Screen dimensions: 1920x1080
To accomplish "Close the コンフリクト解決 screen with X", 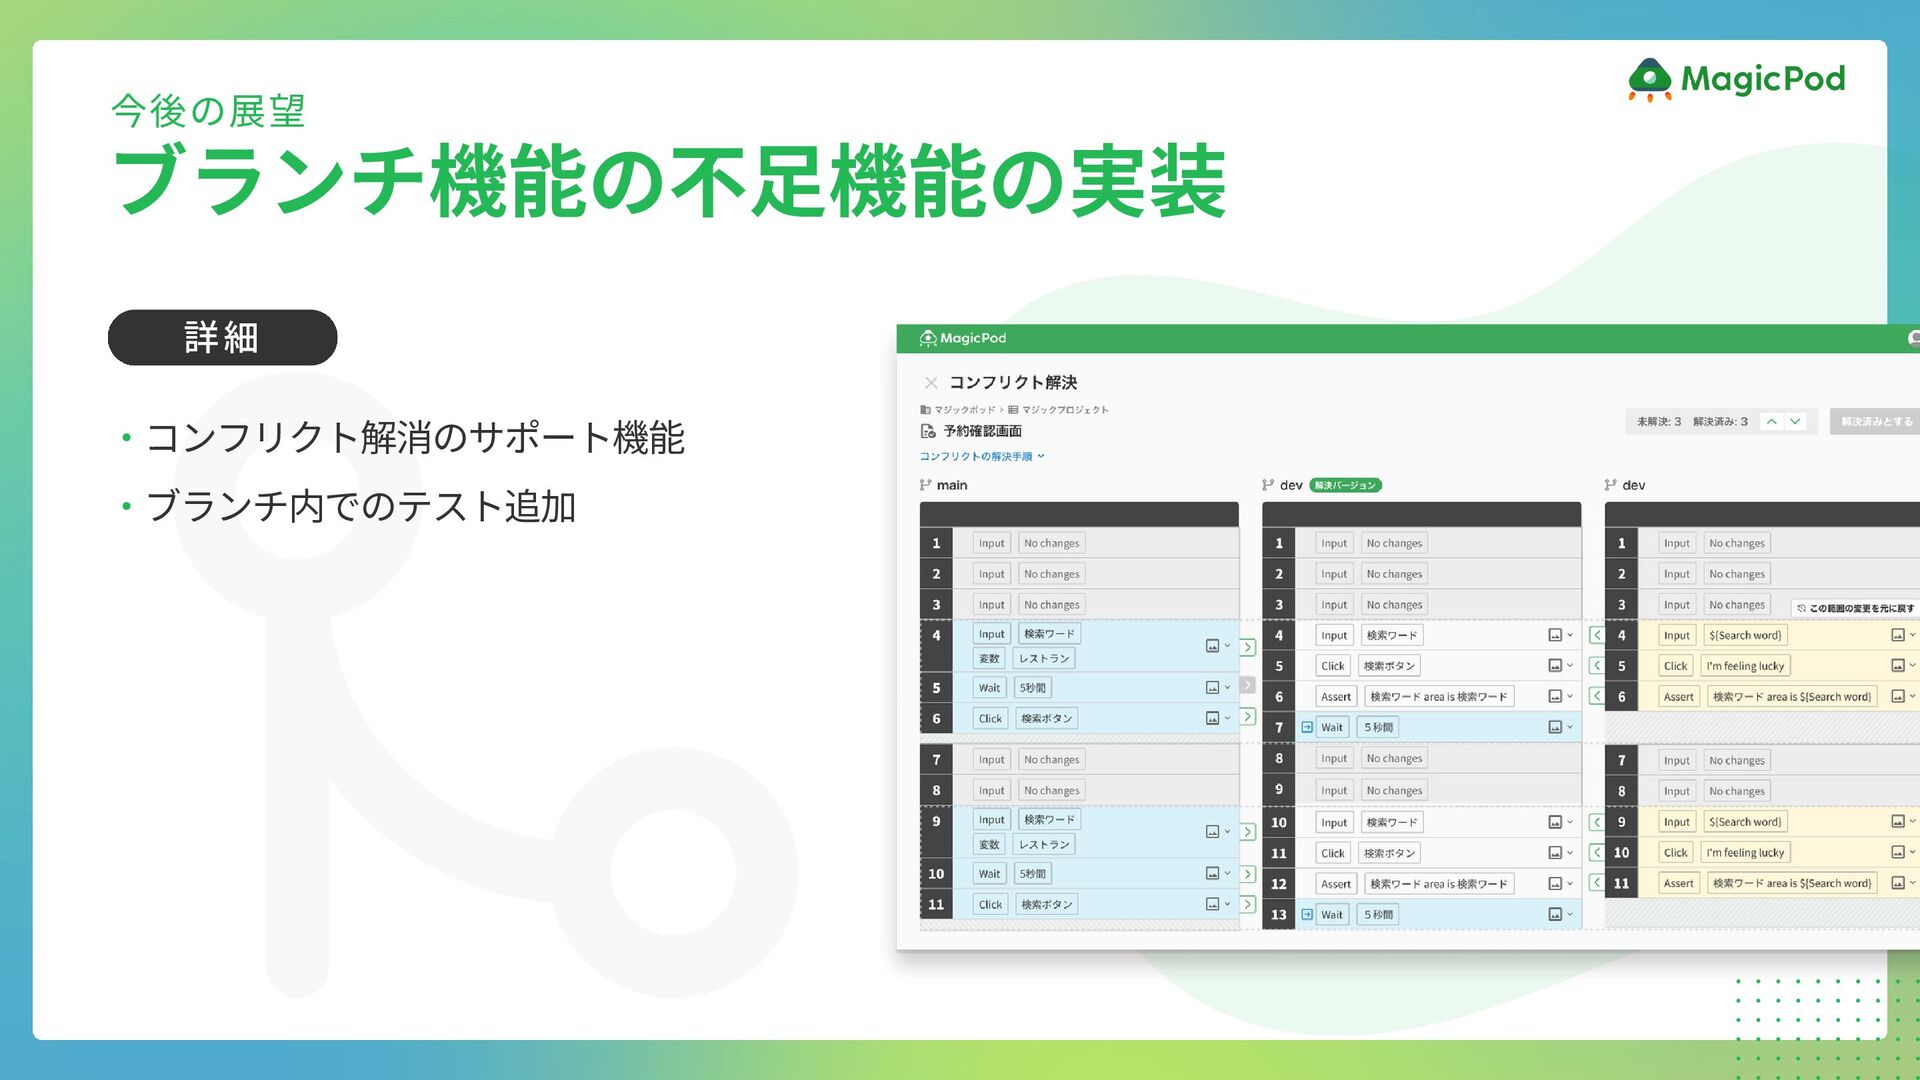I will click(931, 383).
